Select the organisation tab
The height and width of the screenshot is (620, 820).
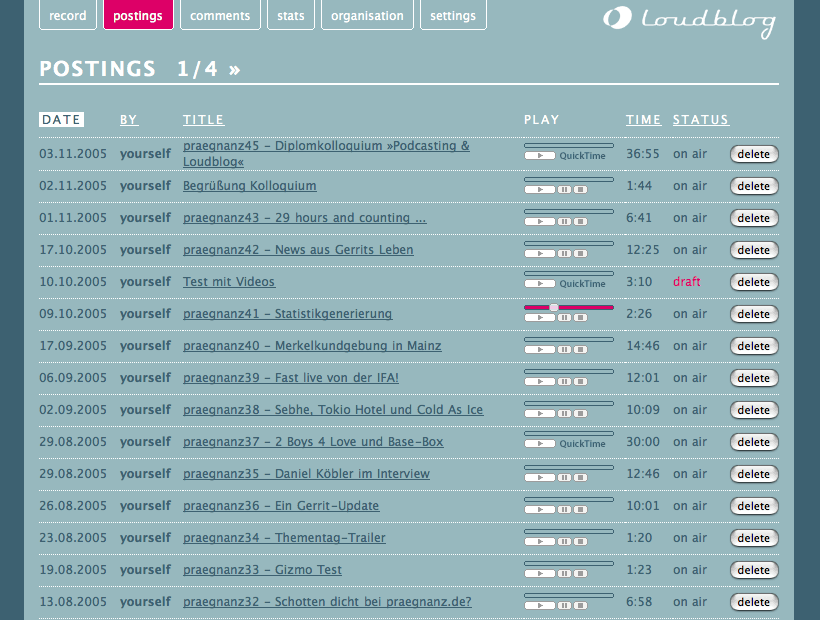(x=367, y=15)
